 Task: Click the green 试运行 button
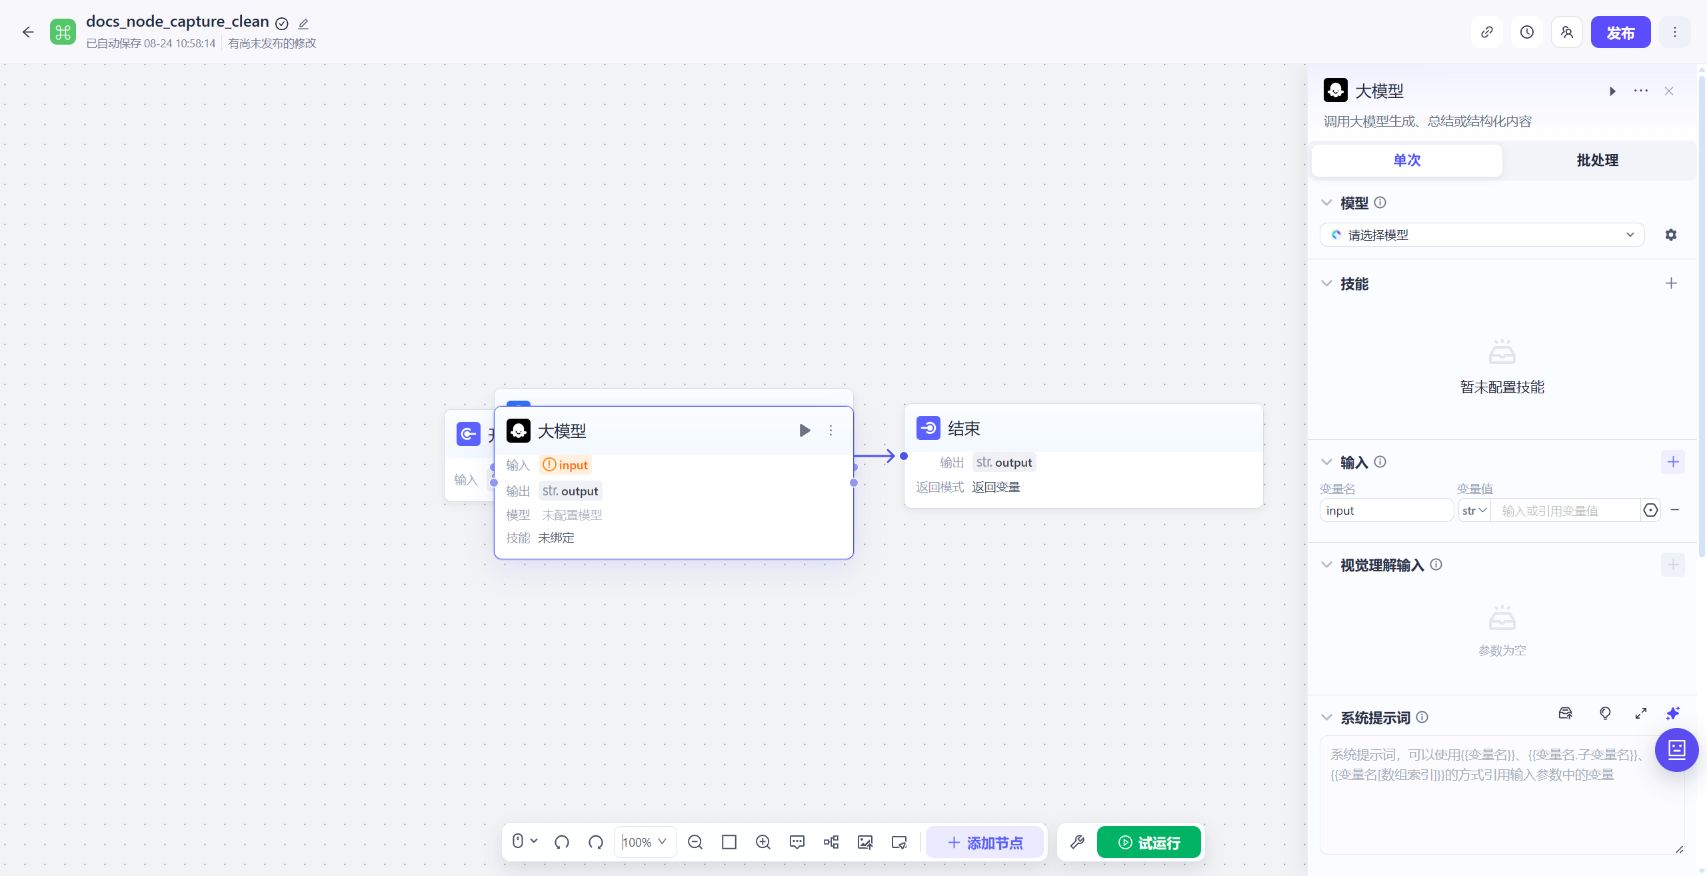click(1149, 842)
